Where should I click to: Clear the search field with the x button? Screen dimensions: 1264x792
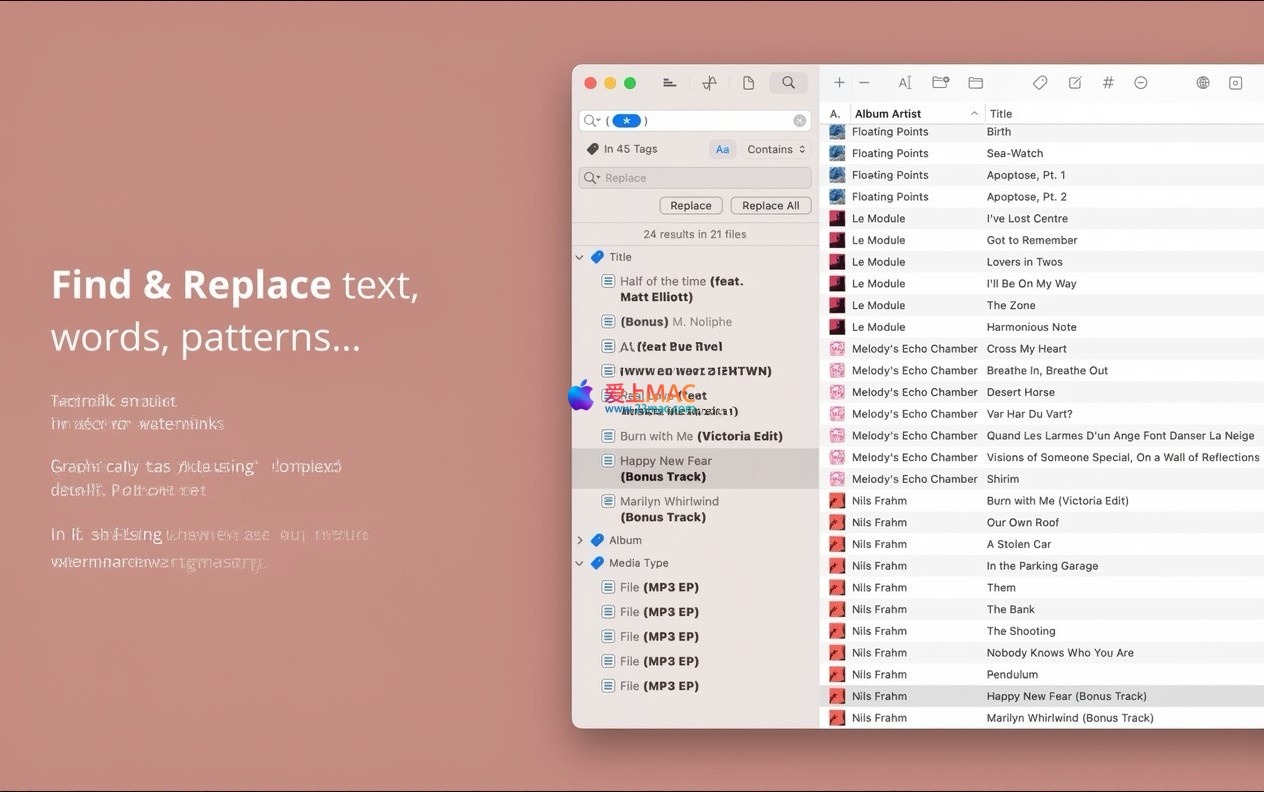(800, 121)
